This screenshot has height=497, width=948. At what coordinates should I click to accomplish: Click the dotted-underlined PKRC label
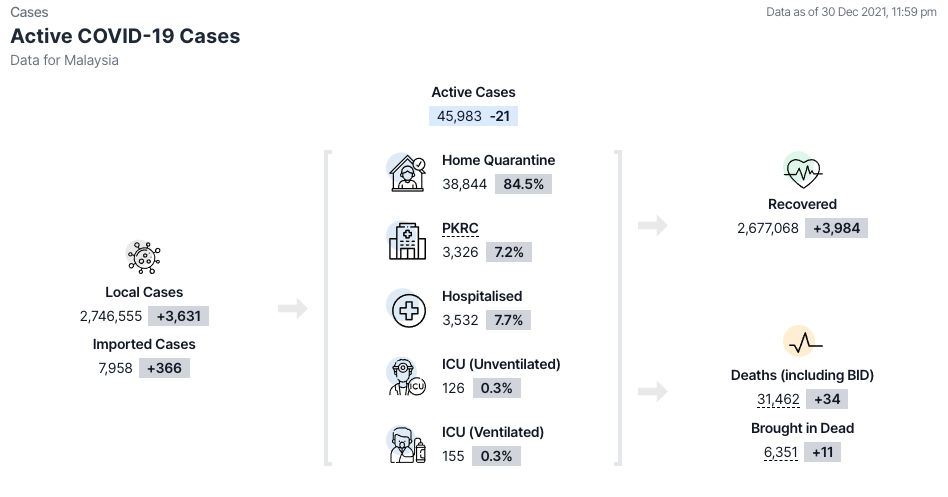460,228
